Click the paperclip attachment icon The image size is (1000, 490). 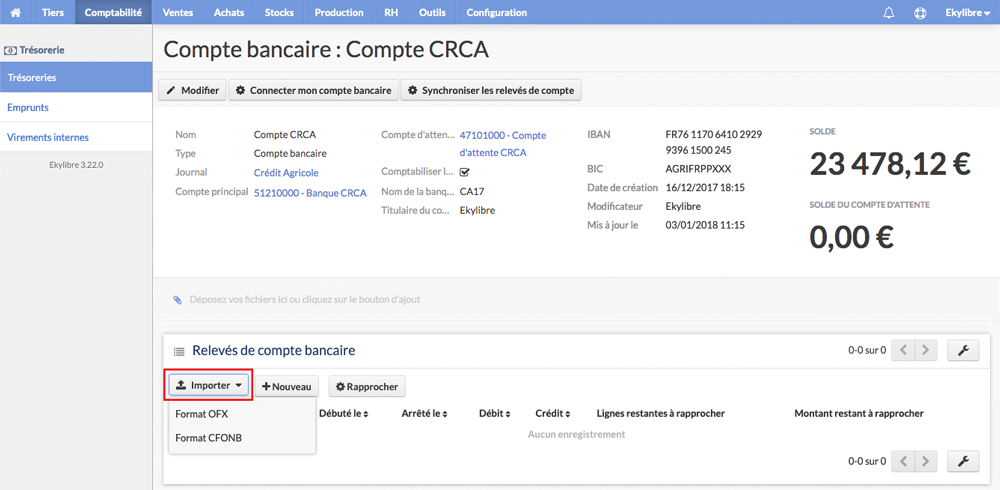[x=177, y=299]
